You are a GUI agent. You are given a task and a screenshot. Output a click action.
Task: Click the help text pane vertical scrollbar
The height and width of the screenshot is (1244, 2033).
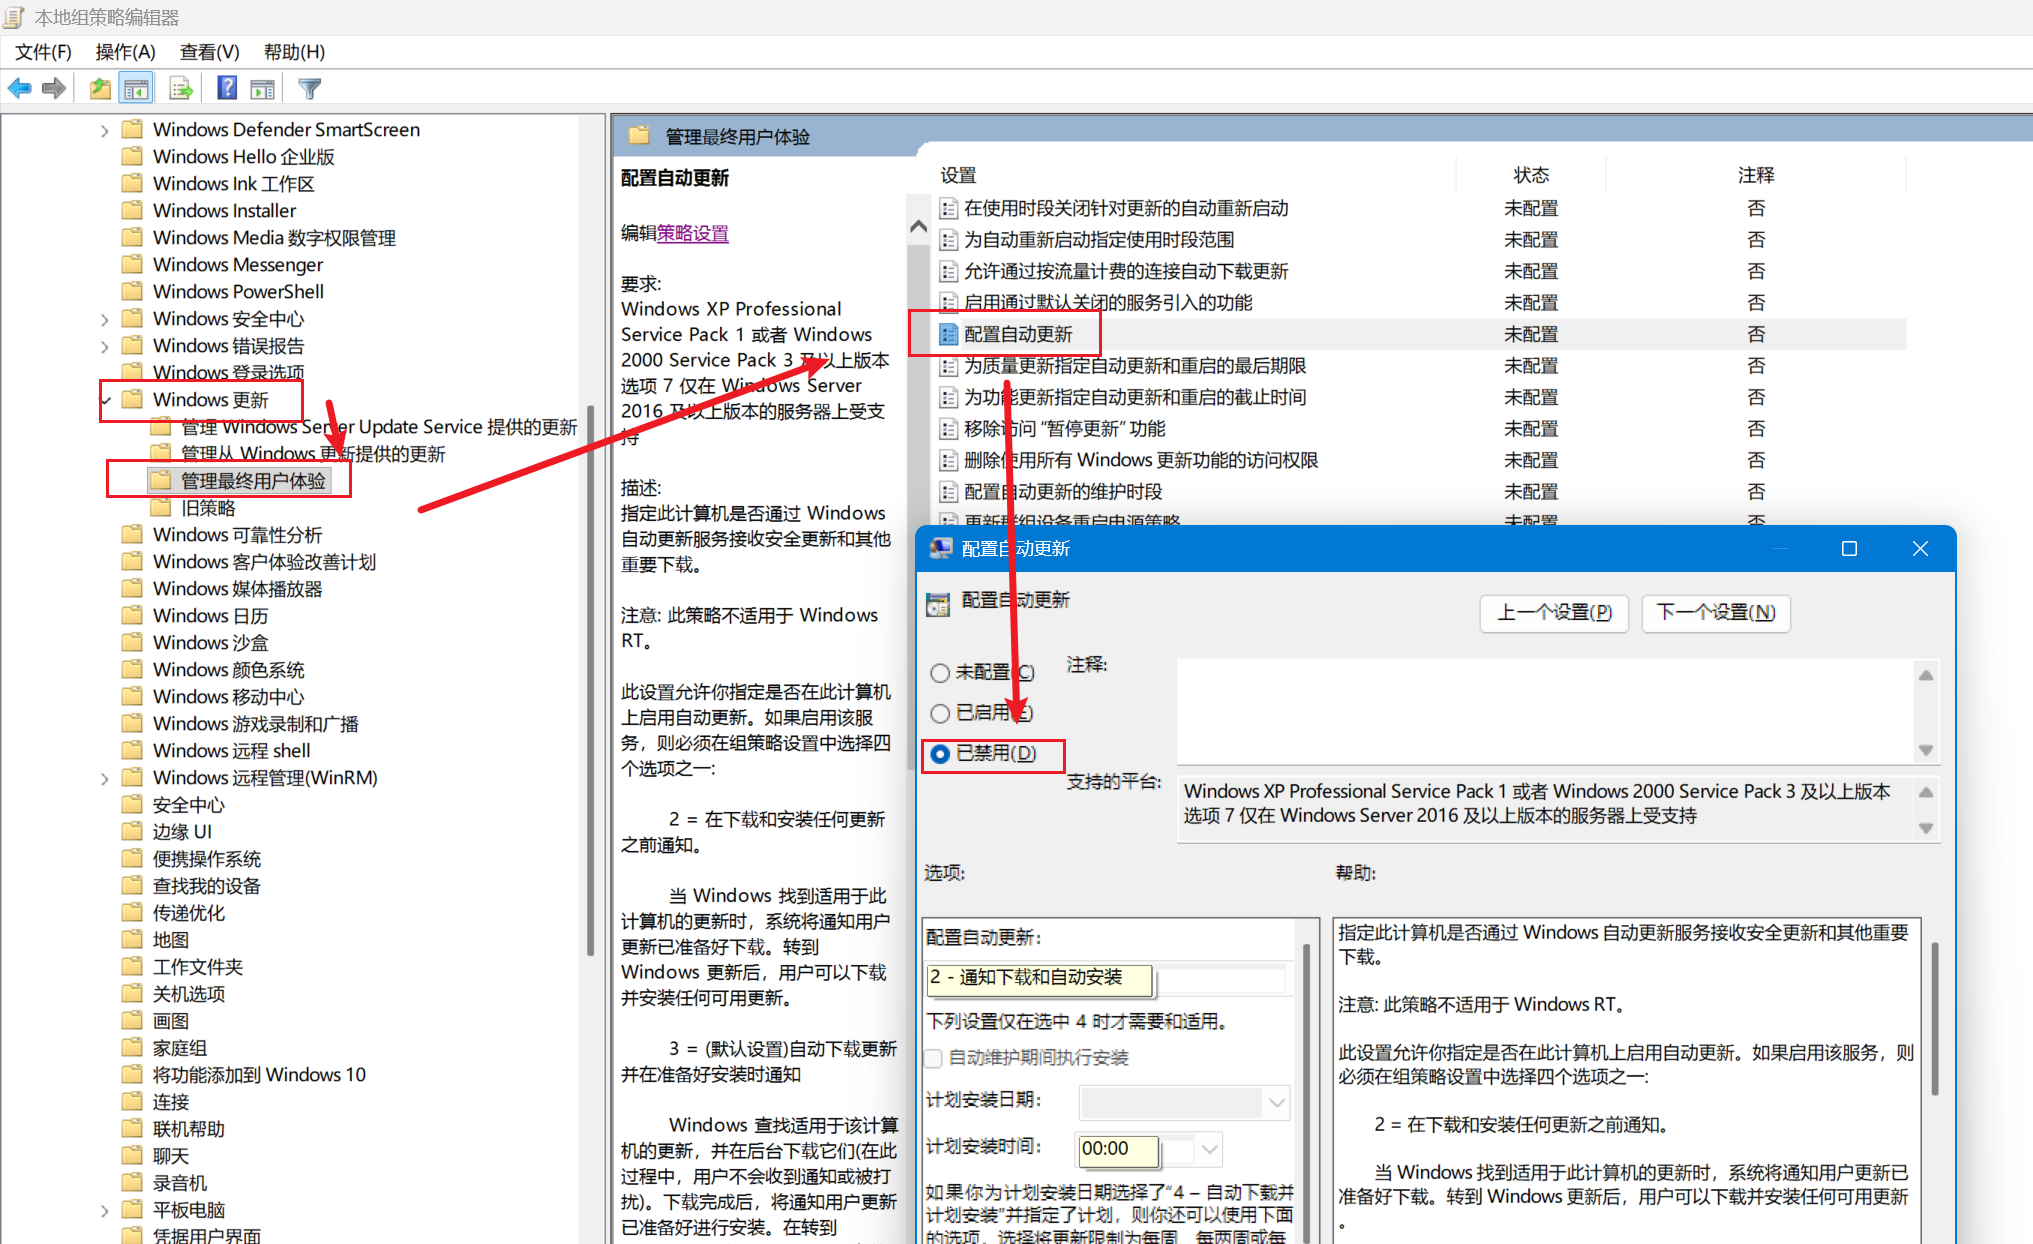[x=1934, y=1020]
